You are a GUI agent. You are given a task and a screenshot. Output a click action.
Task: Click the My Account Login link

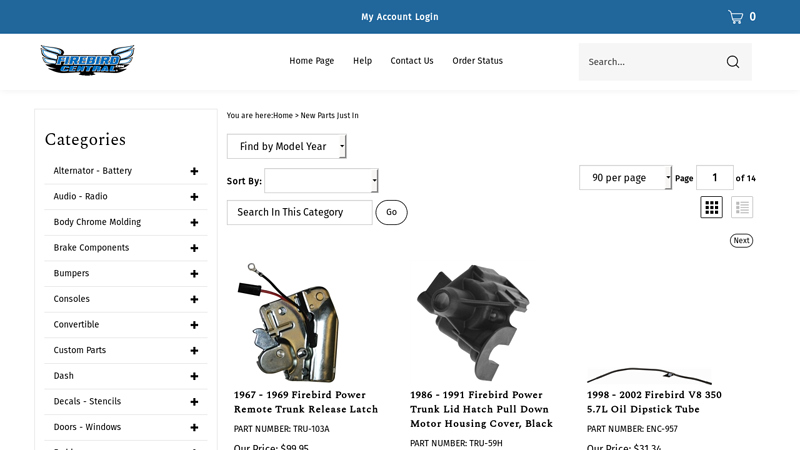(x=399, y=17)
